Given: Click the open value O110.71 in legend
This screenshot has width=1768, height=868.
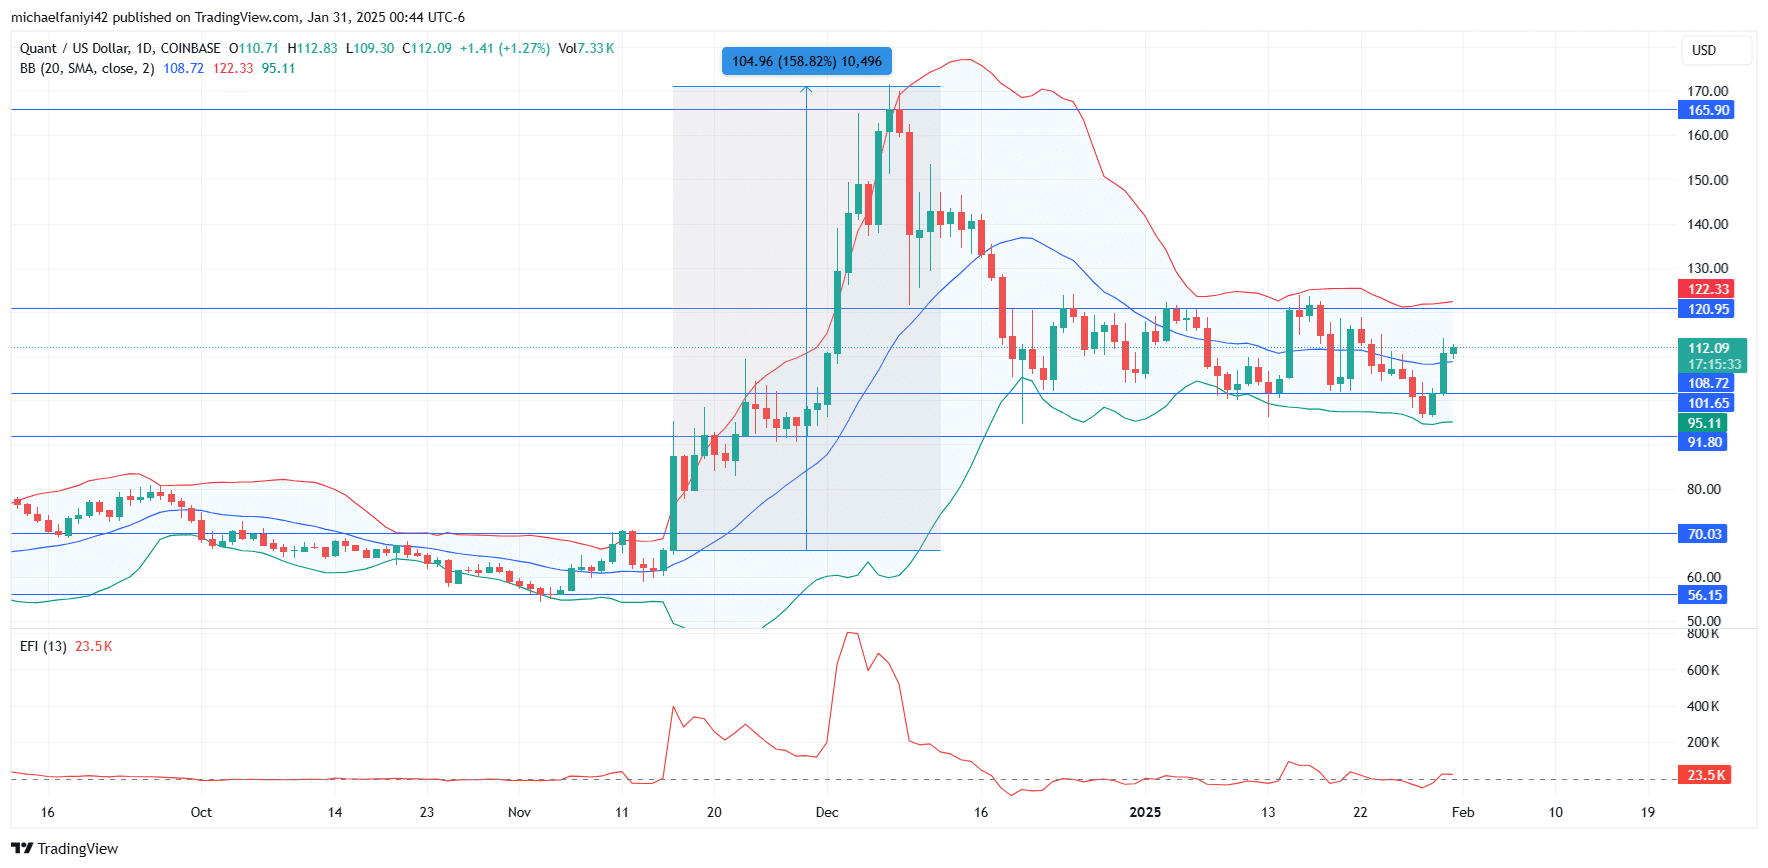Looking at the screenshot, I should (x=254, y=48).
